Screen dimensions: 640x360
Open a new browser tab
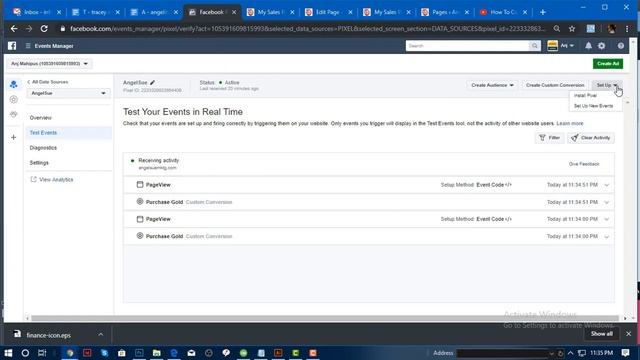pyautogui.click(x=542, y=12)
